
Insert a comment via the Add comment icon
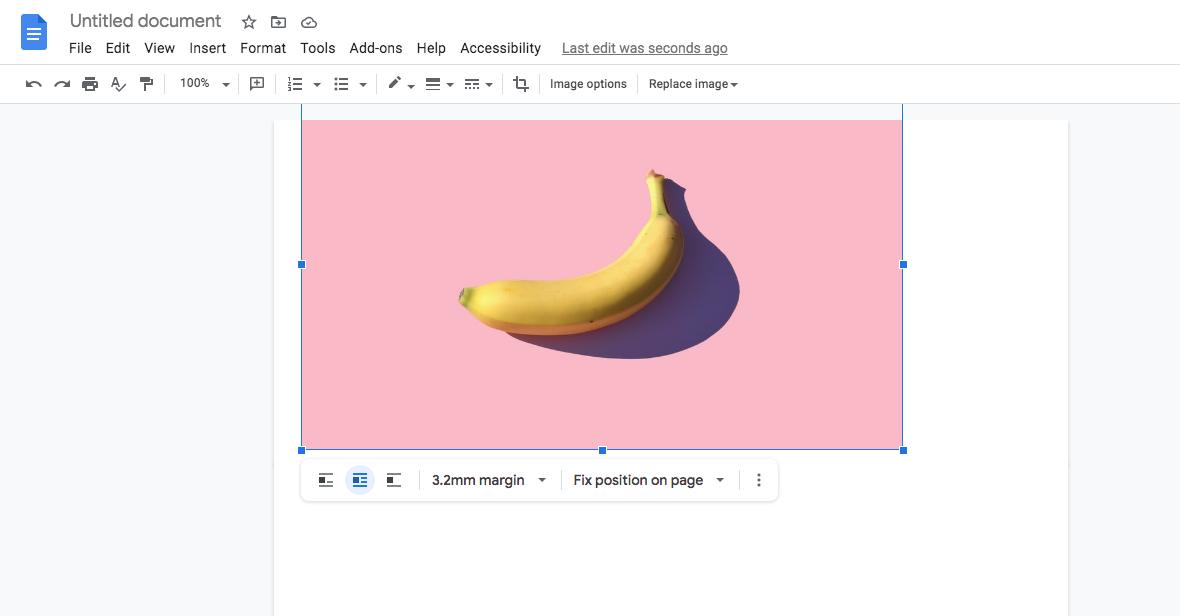click(256, 84)
